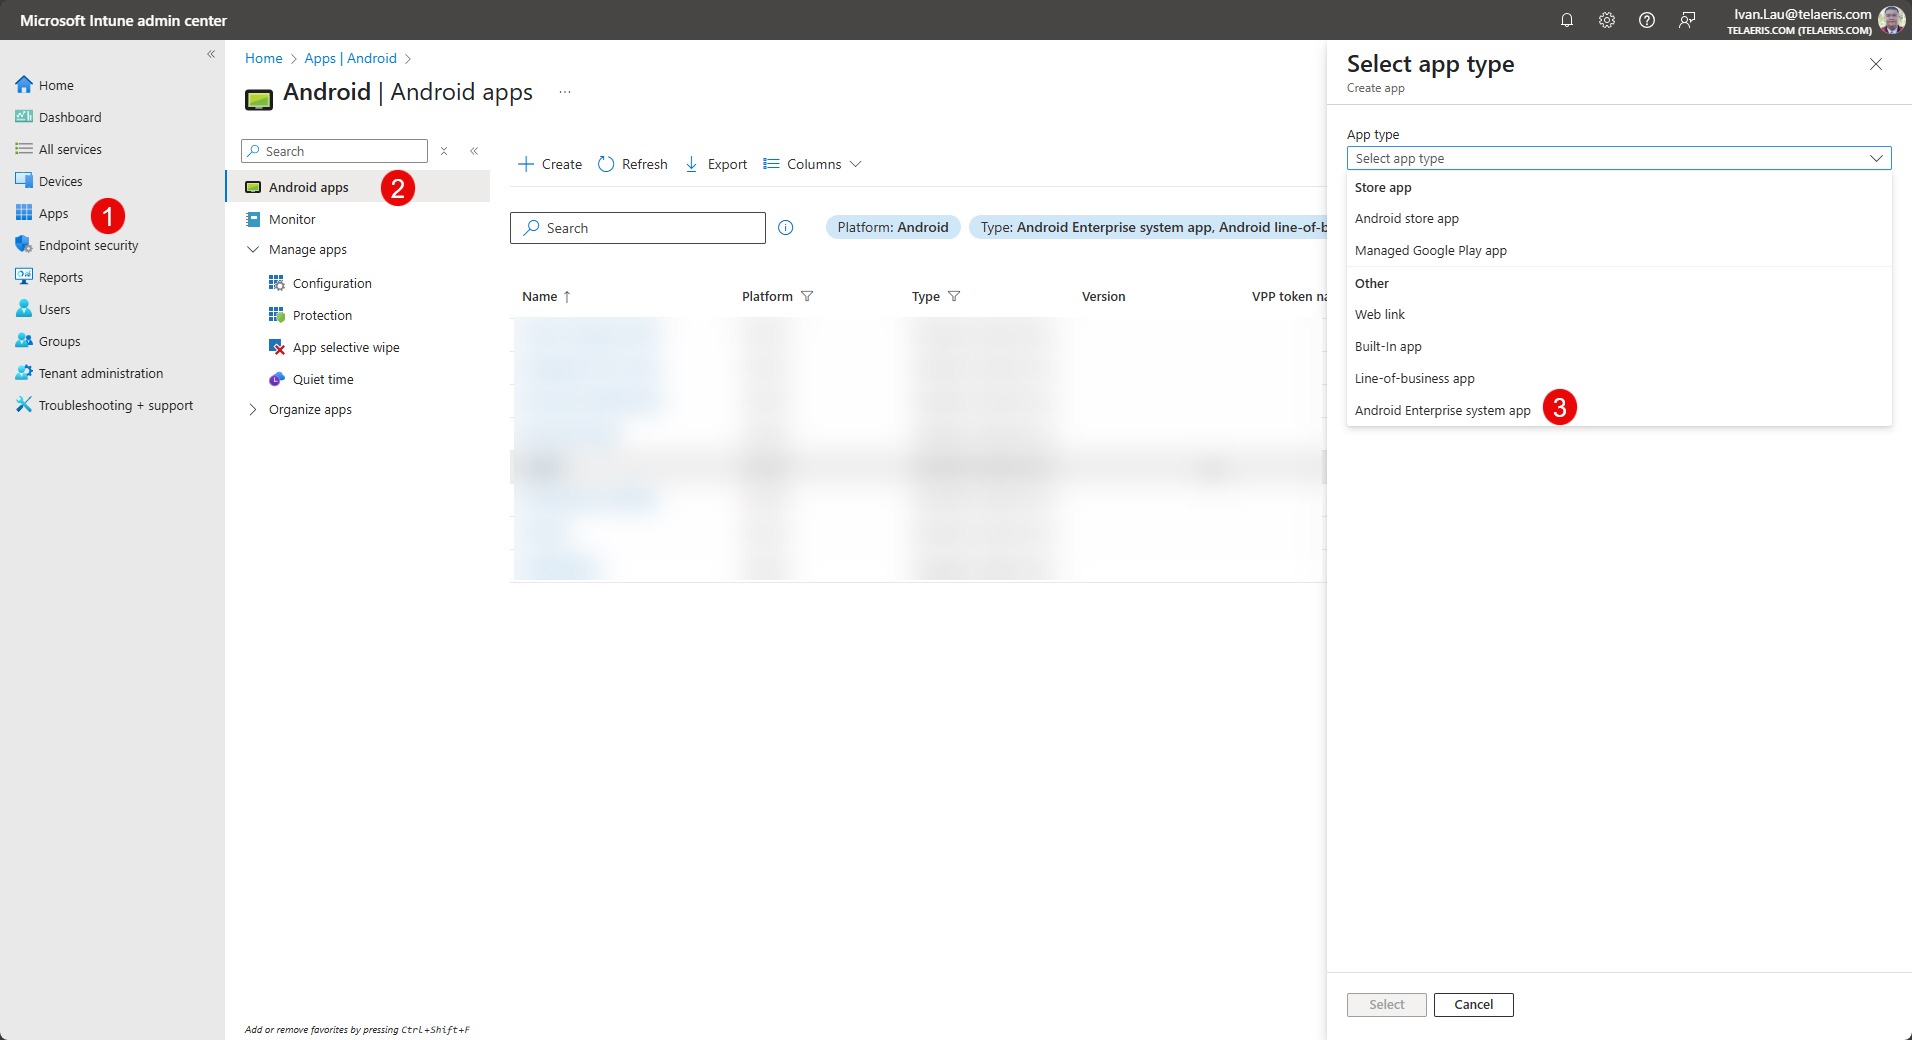Collapse the Manage apps section
The image size is (1912, 1040).
pos(253,250)
